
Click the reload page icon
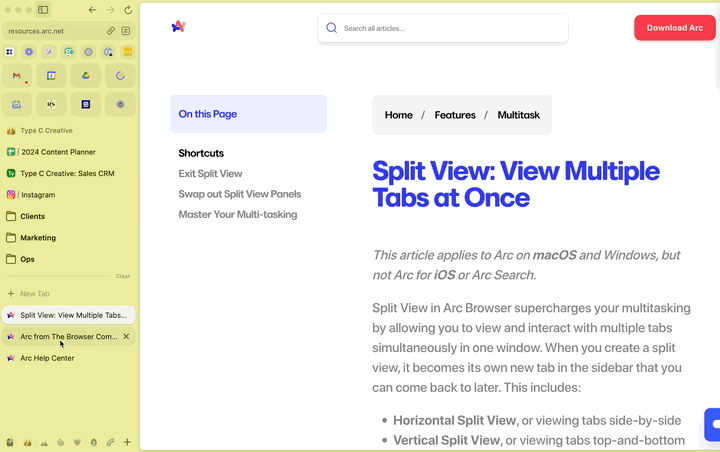[128, 10]
